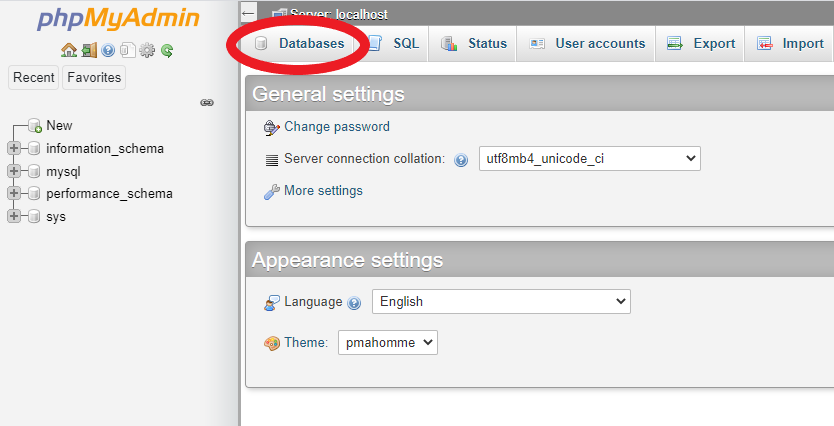Screen dimensions: 834x426
Task: Open navigation panel settings gear icon
Action: tap(147, 51)
